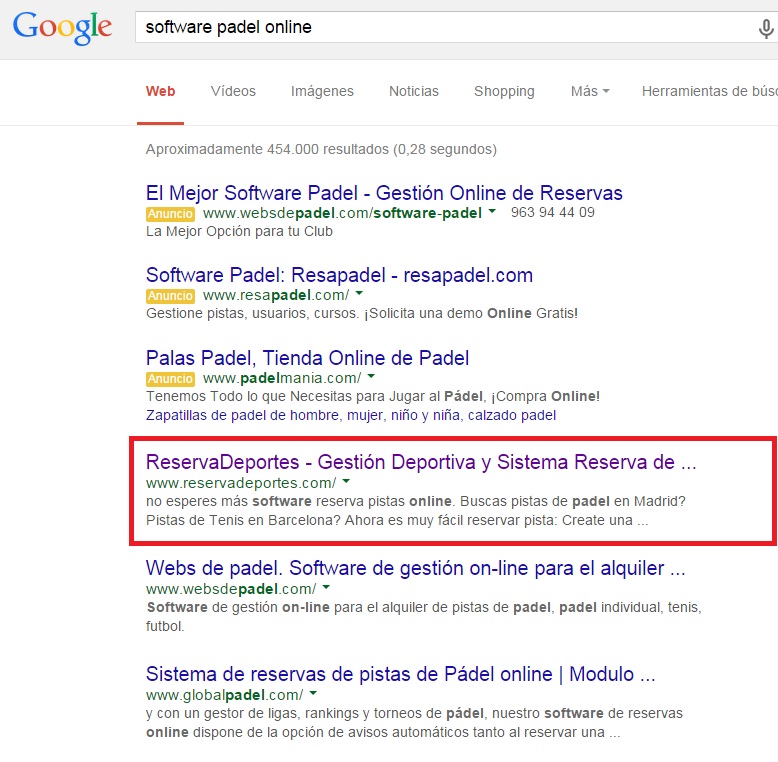Expand arrow next to www.websdepadel.com/ organic URL
Viewport: 778px width, 762px height.
point(326,587)
